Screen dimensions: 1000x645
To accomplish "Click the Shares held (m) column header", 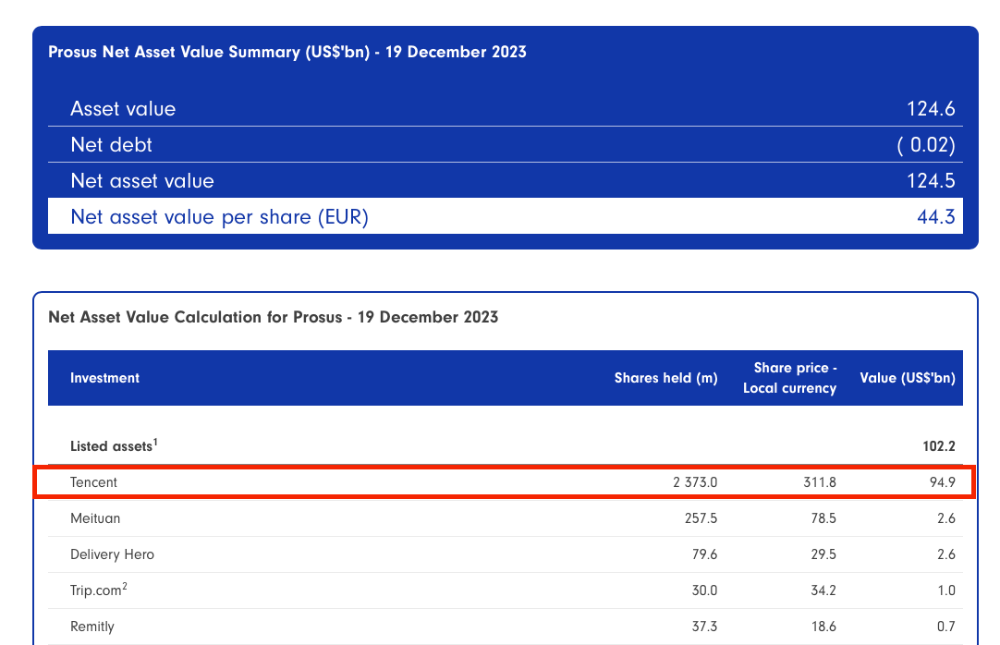I will (x=665, y=378).
